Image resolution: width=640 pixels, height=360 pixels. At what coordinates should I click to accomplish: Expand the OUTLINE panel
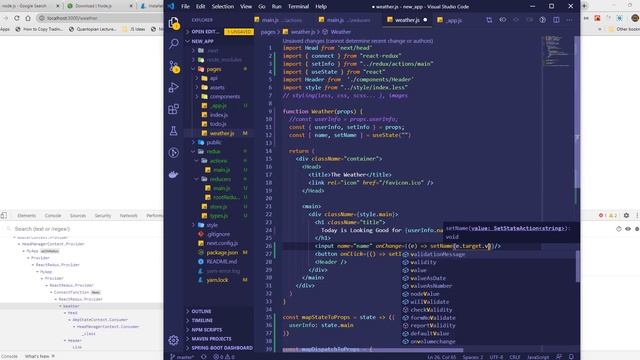201,311
